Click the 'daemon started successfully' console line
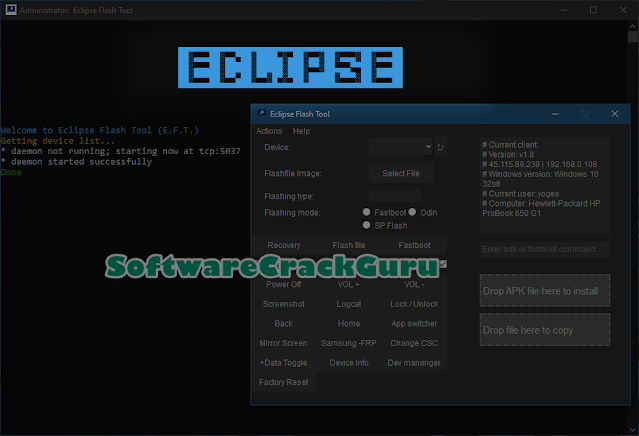The width and height of the screenshot is (639, 436). coord(76,162)
